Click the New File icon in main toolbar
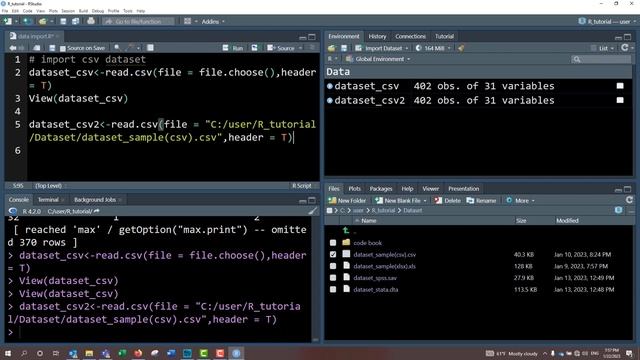This screenshot has height=360, width=640. (x=7, y=21)
